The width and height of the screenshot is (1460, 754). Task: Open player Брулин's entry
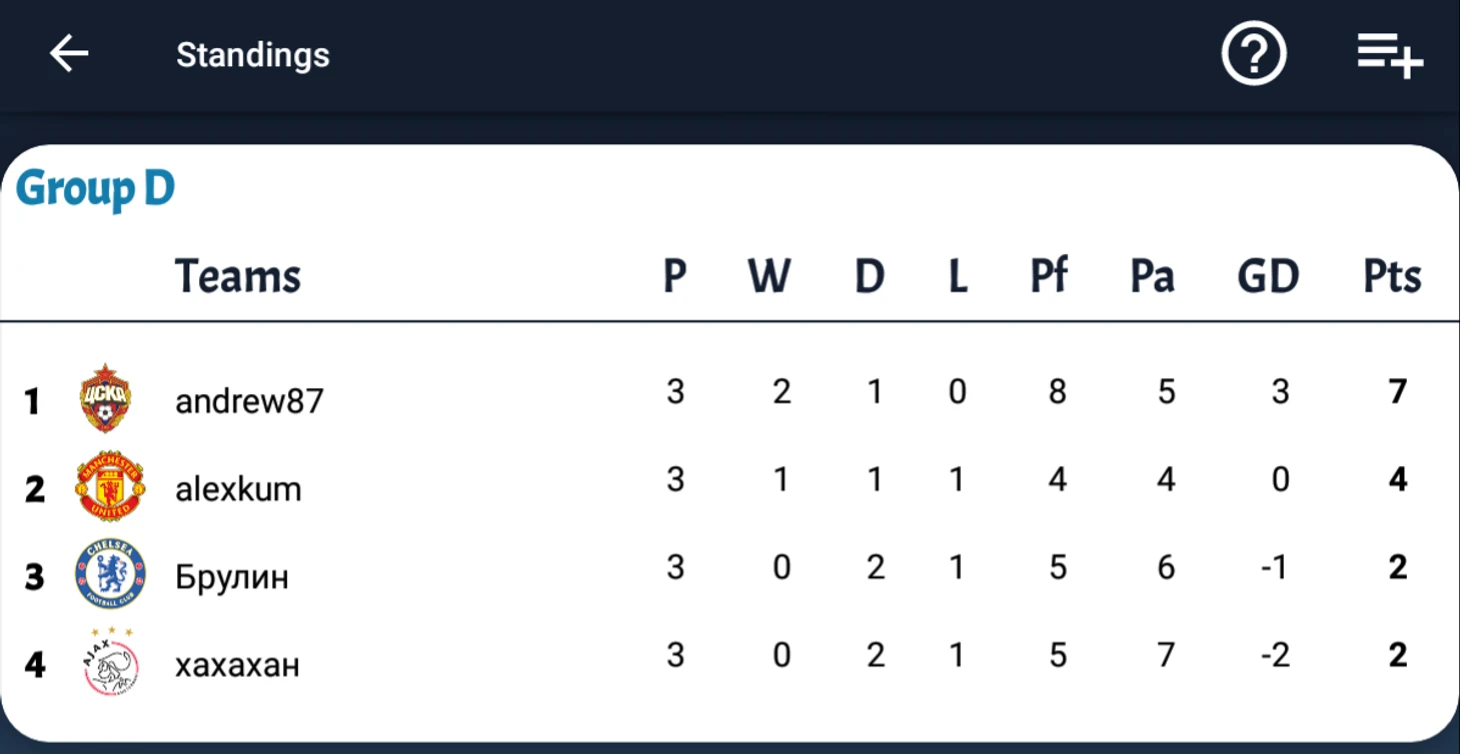click(232, 577)
